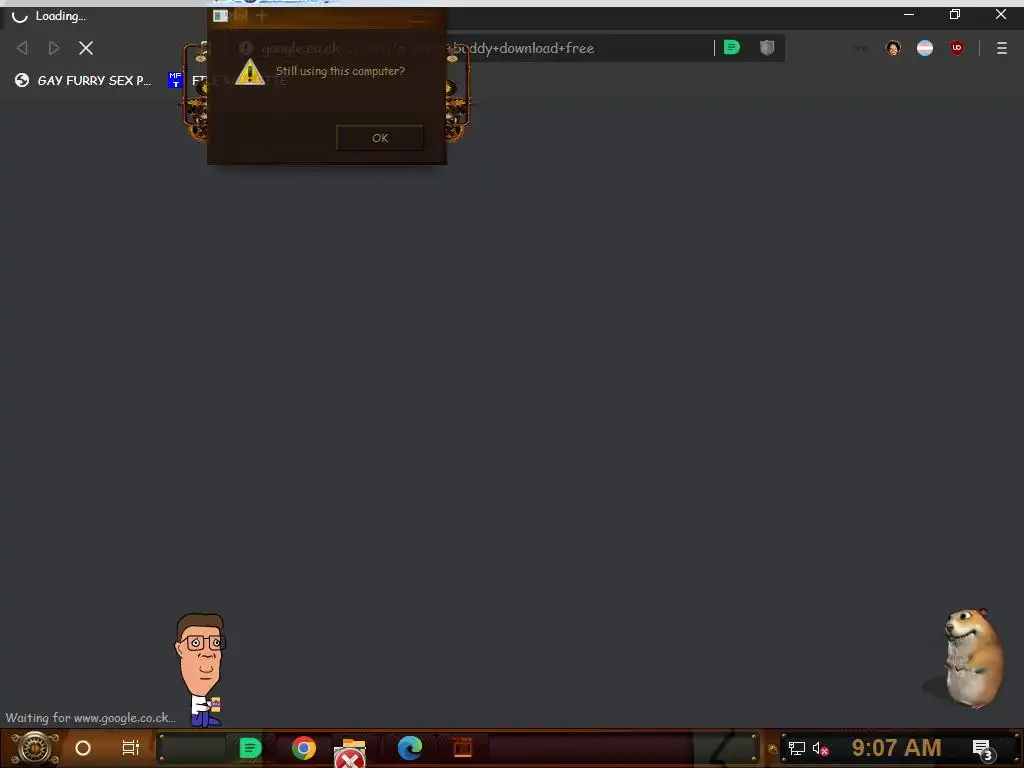This screenshot has height=768, width=1024.
Task: Click the warning triangle icon in the dialog
Action: 249,72
